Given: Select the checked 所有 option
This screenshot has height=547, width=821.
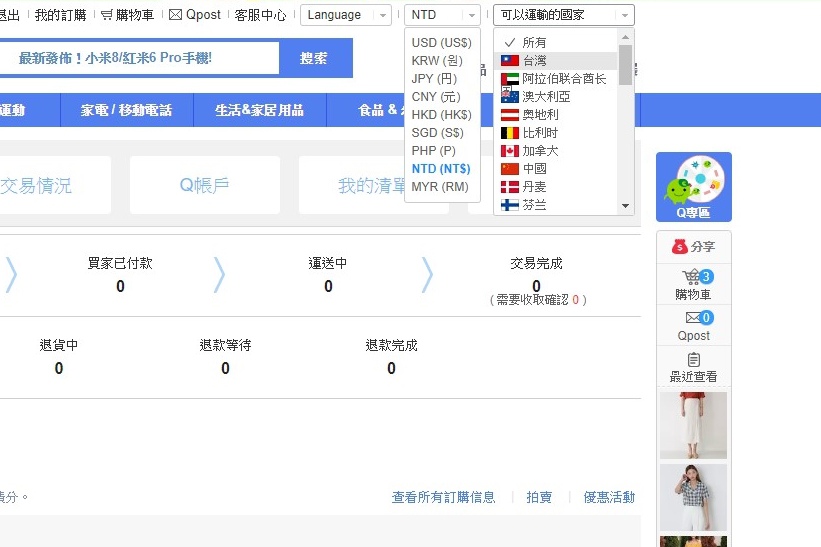Looking at the screenshot, I should [x=556, y=42].
